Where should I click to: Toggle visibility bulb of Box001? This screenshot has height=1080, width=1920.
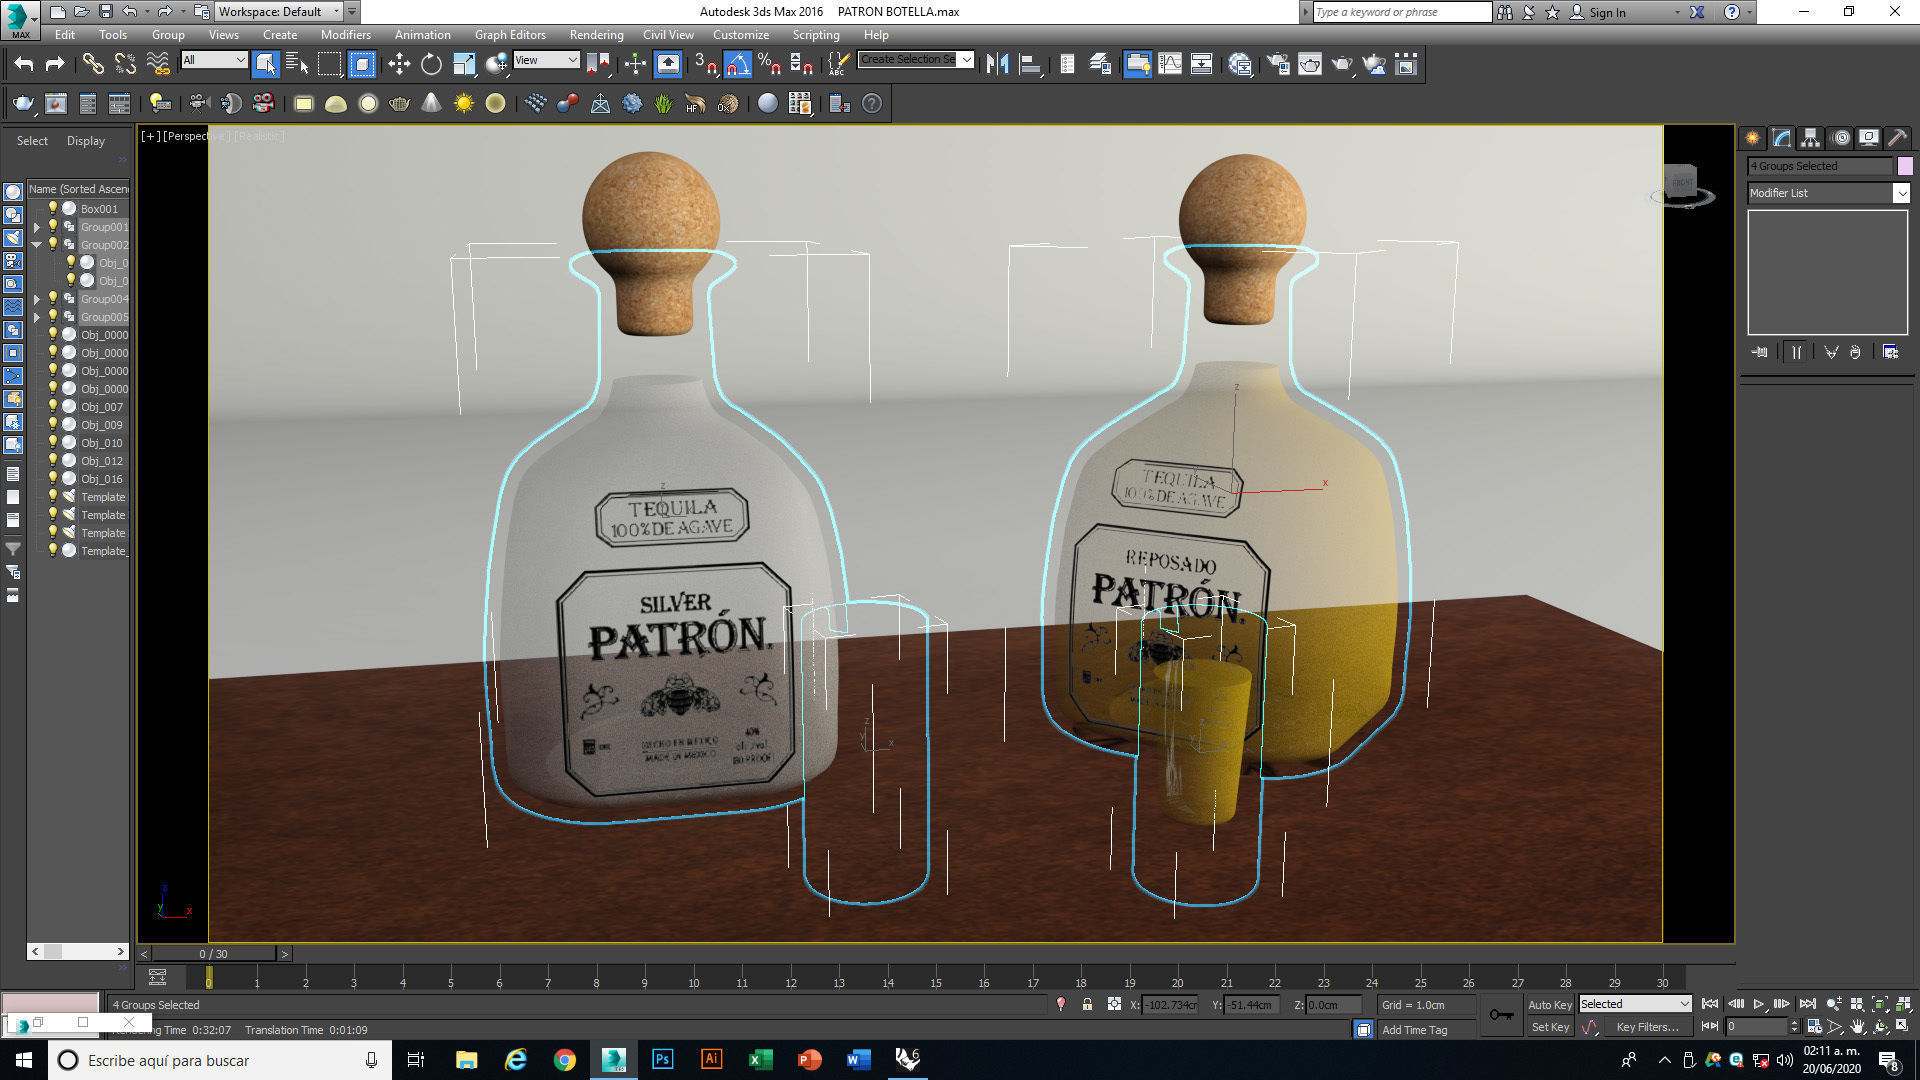[53, 208]
